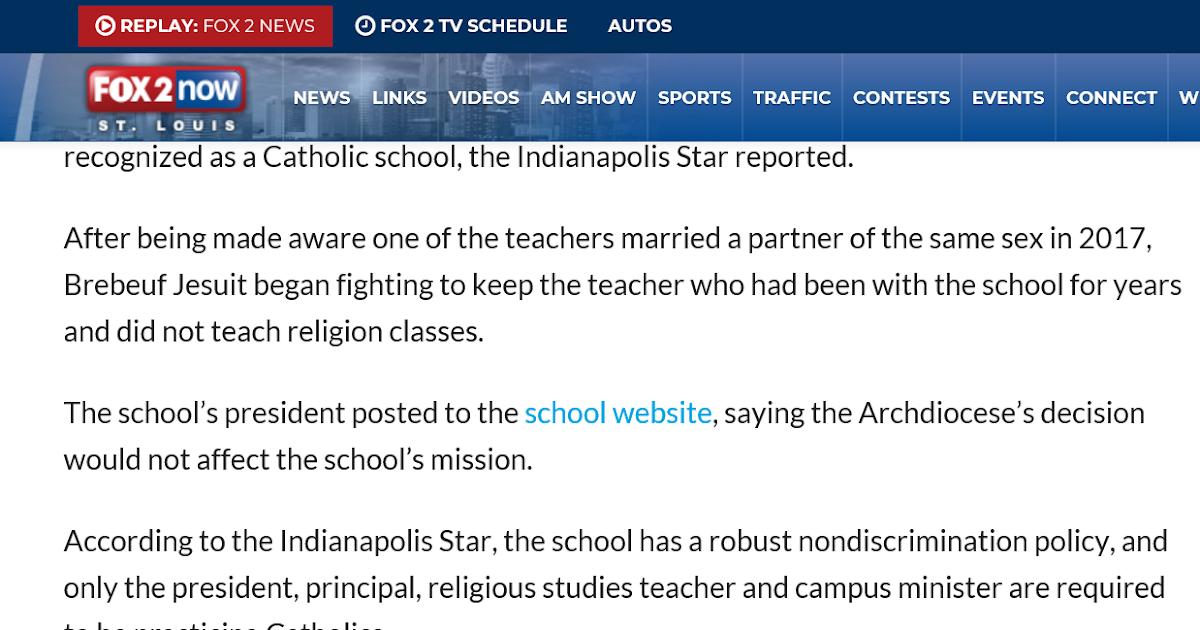The image size is (1200, 630).
Task: Click the cut-off W item after CONNECT
Action: 1189,98
